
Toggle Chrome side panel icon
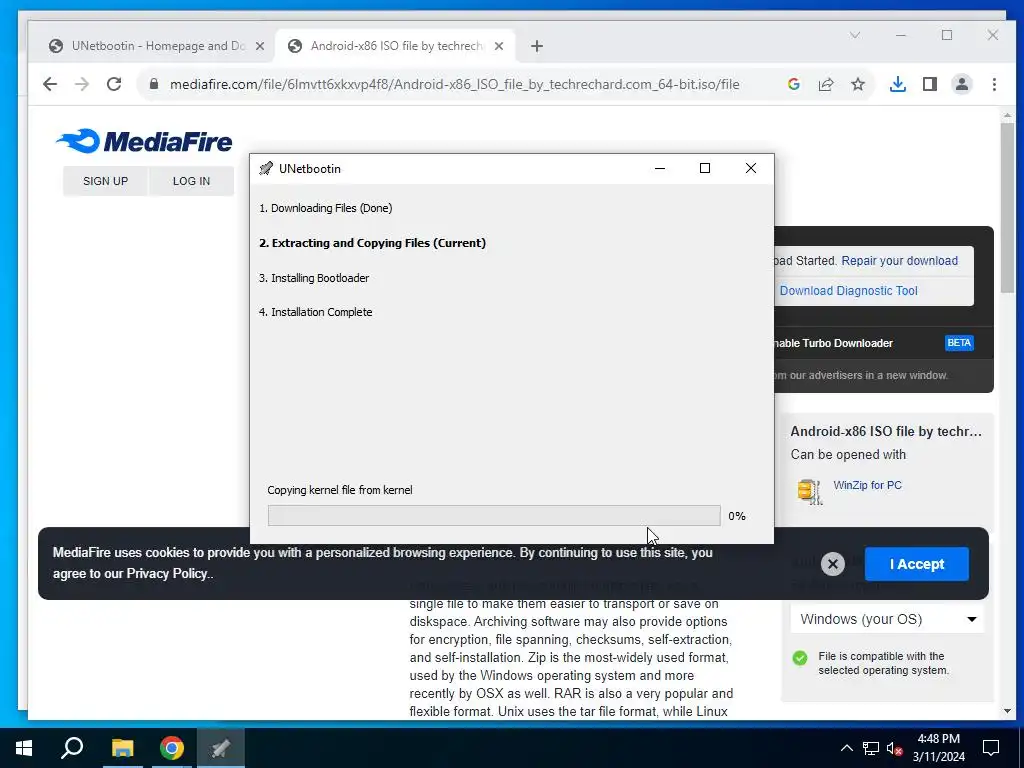(930, 84)
